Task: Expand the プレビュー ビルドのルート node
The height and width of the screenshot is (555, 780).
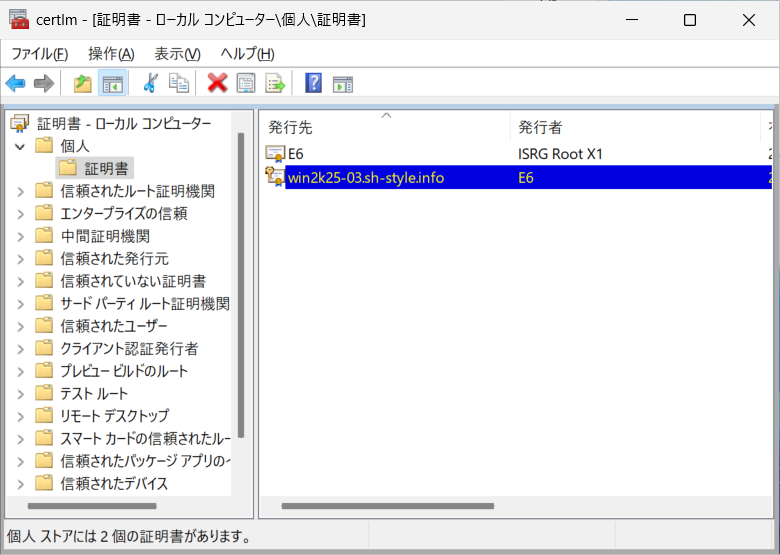Action: coord(20,371)
